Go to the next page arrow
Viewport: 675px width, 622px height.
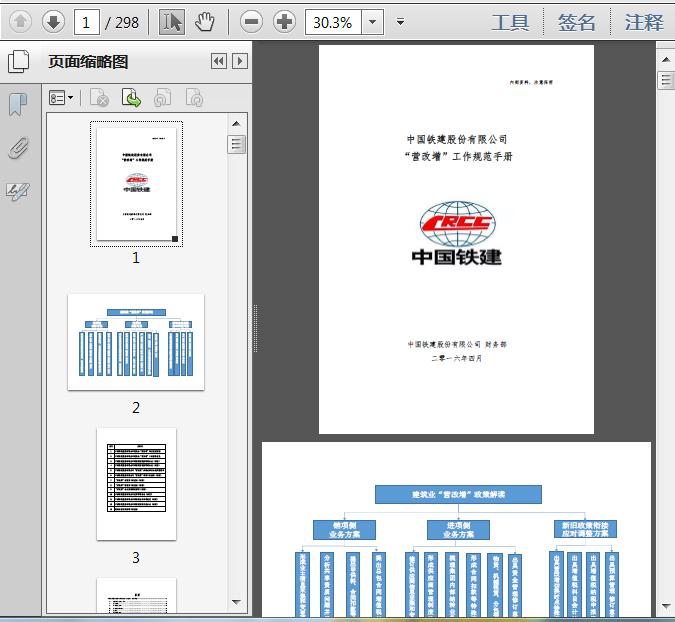point(53,21)
